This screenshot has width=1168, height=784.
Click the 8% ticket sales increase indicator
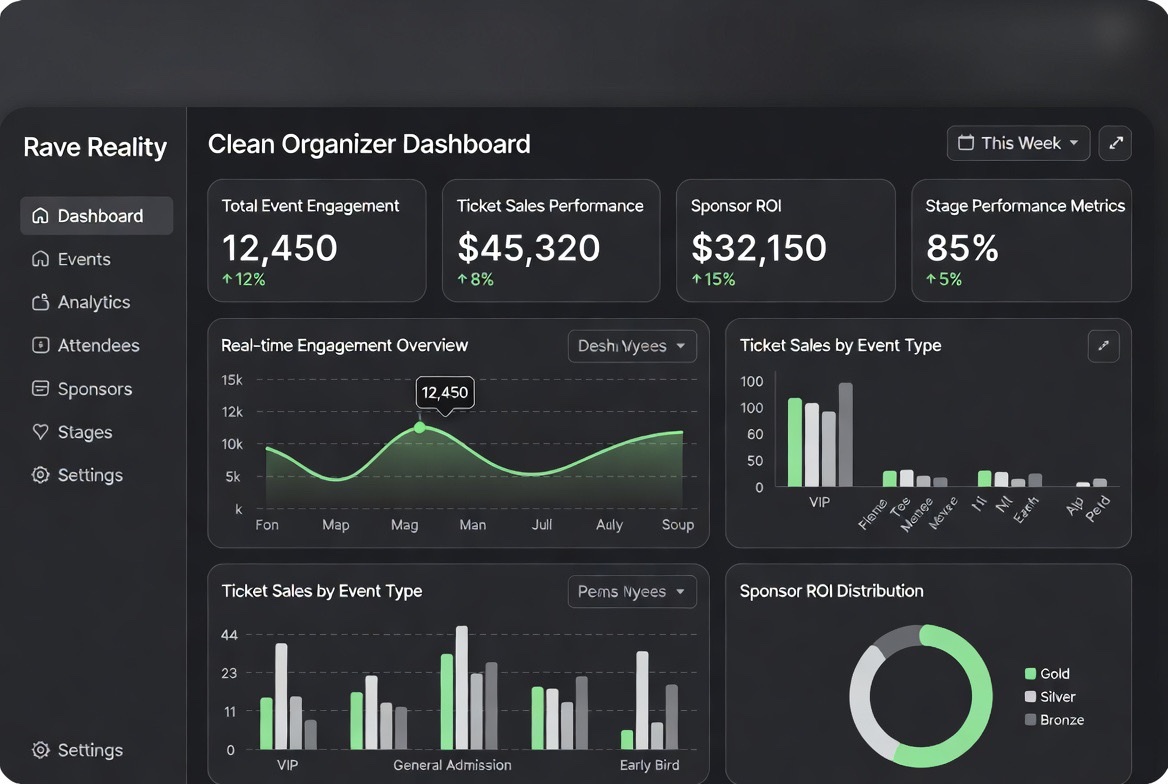[475, 279]
